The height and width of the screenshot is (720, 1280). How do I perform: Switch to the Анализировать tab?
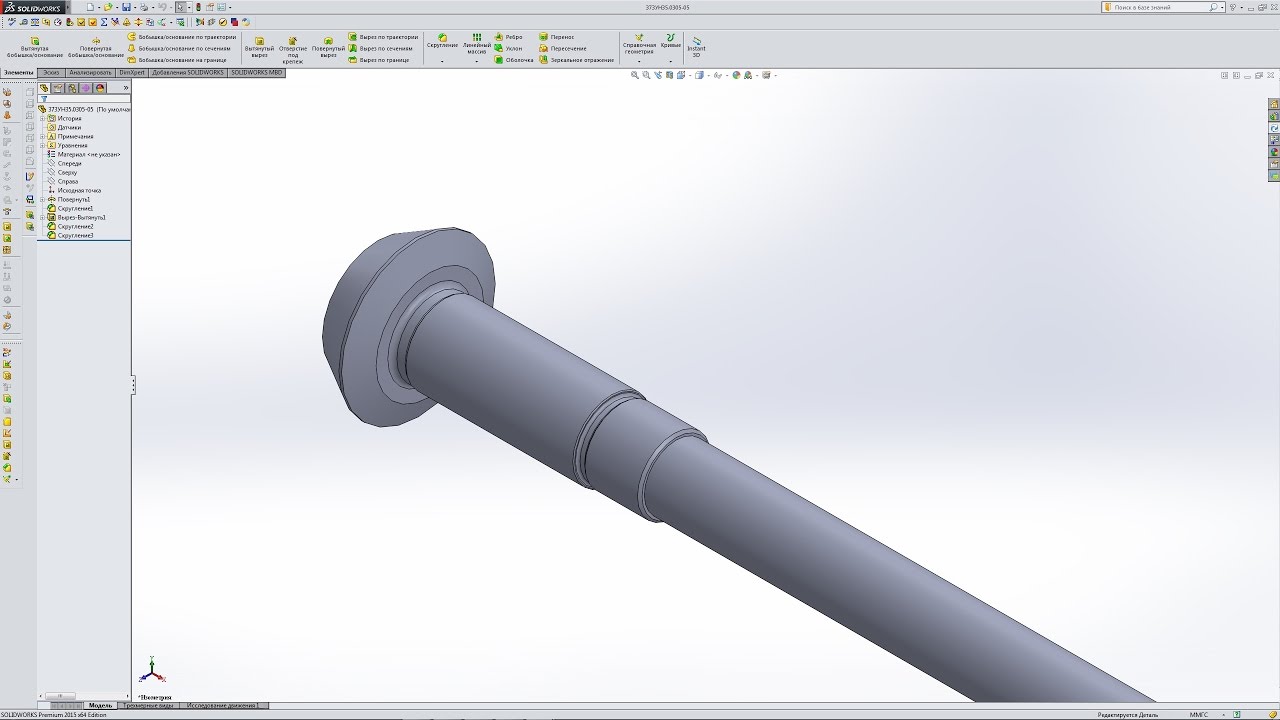tap(90, 73)
